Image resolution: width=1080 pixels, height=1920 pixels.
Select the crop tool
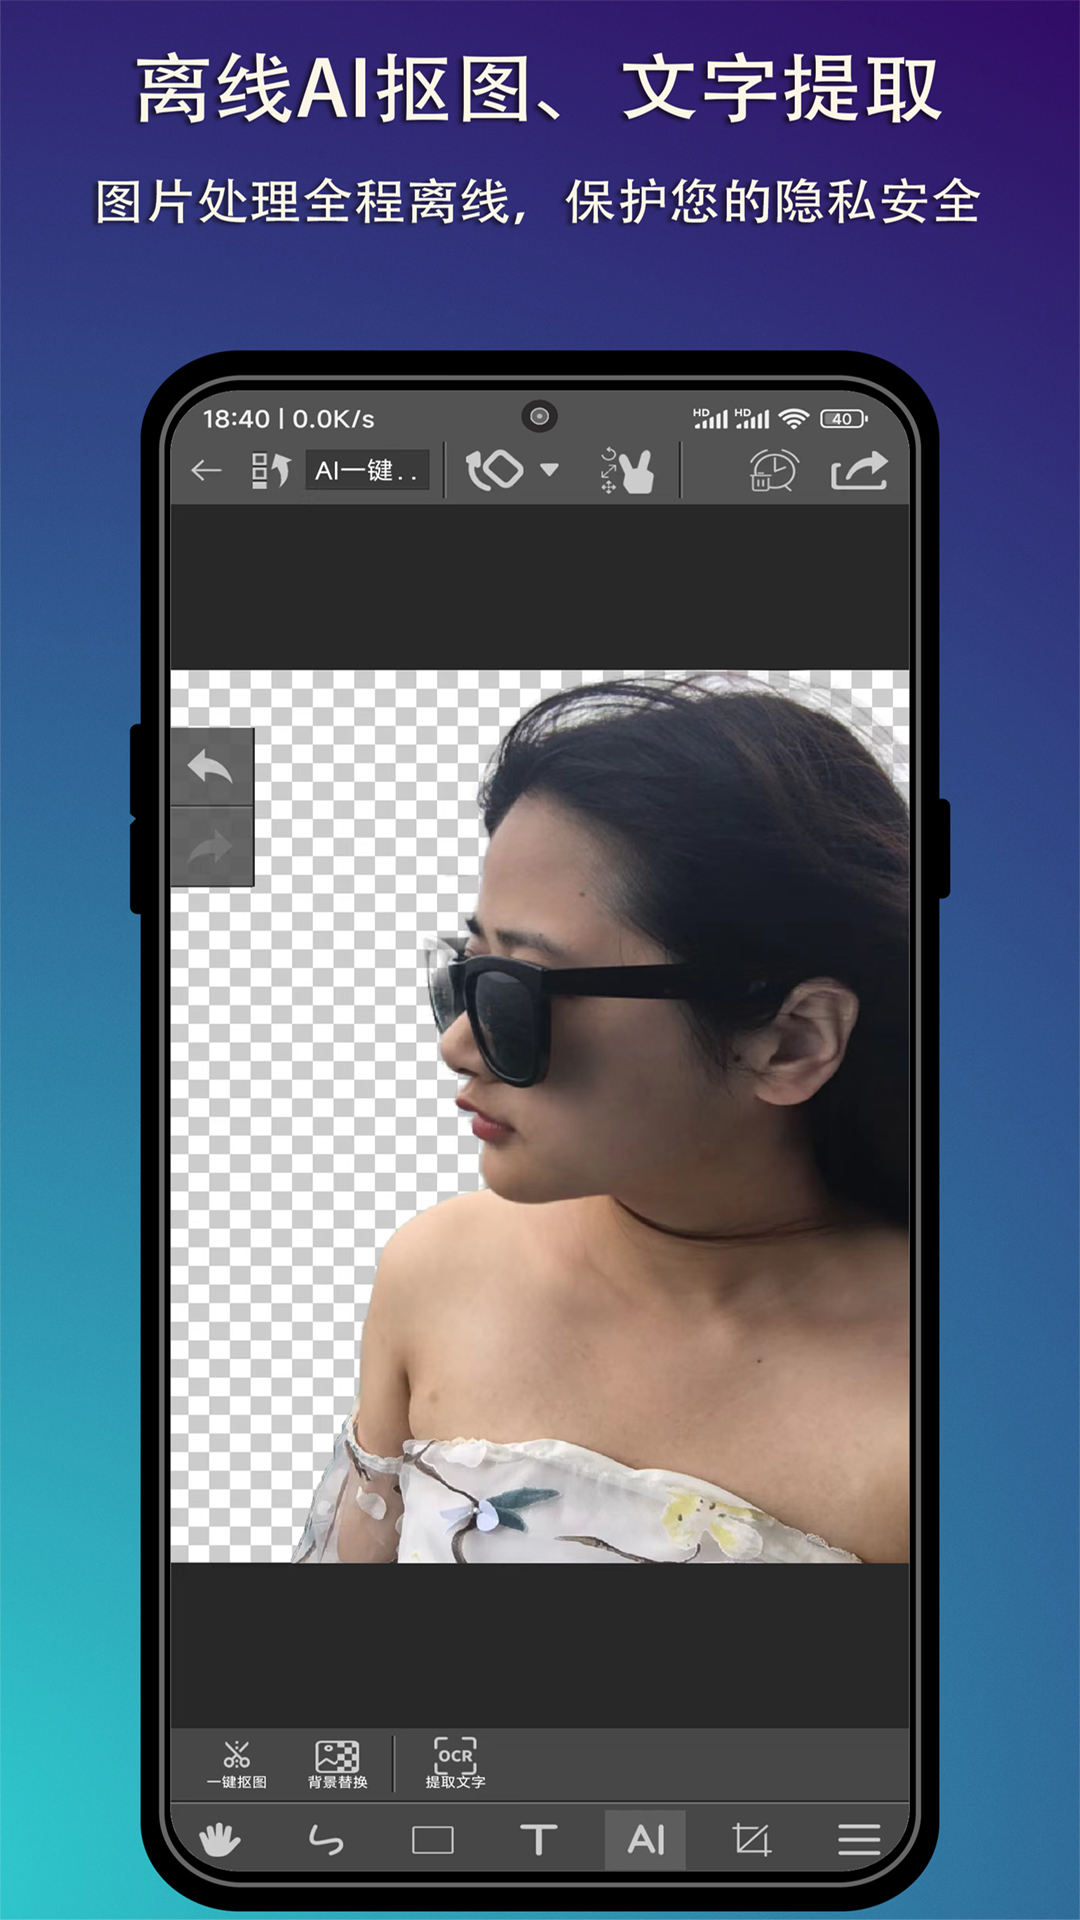[x=752, y=1840]
